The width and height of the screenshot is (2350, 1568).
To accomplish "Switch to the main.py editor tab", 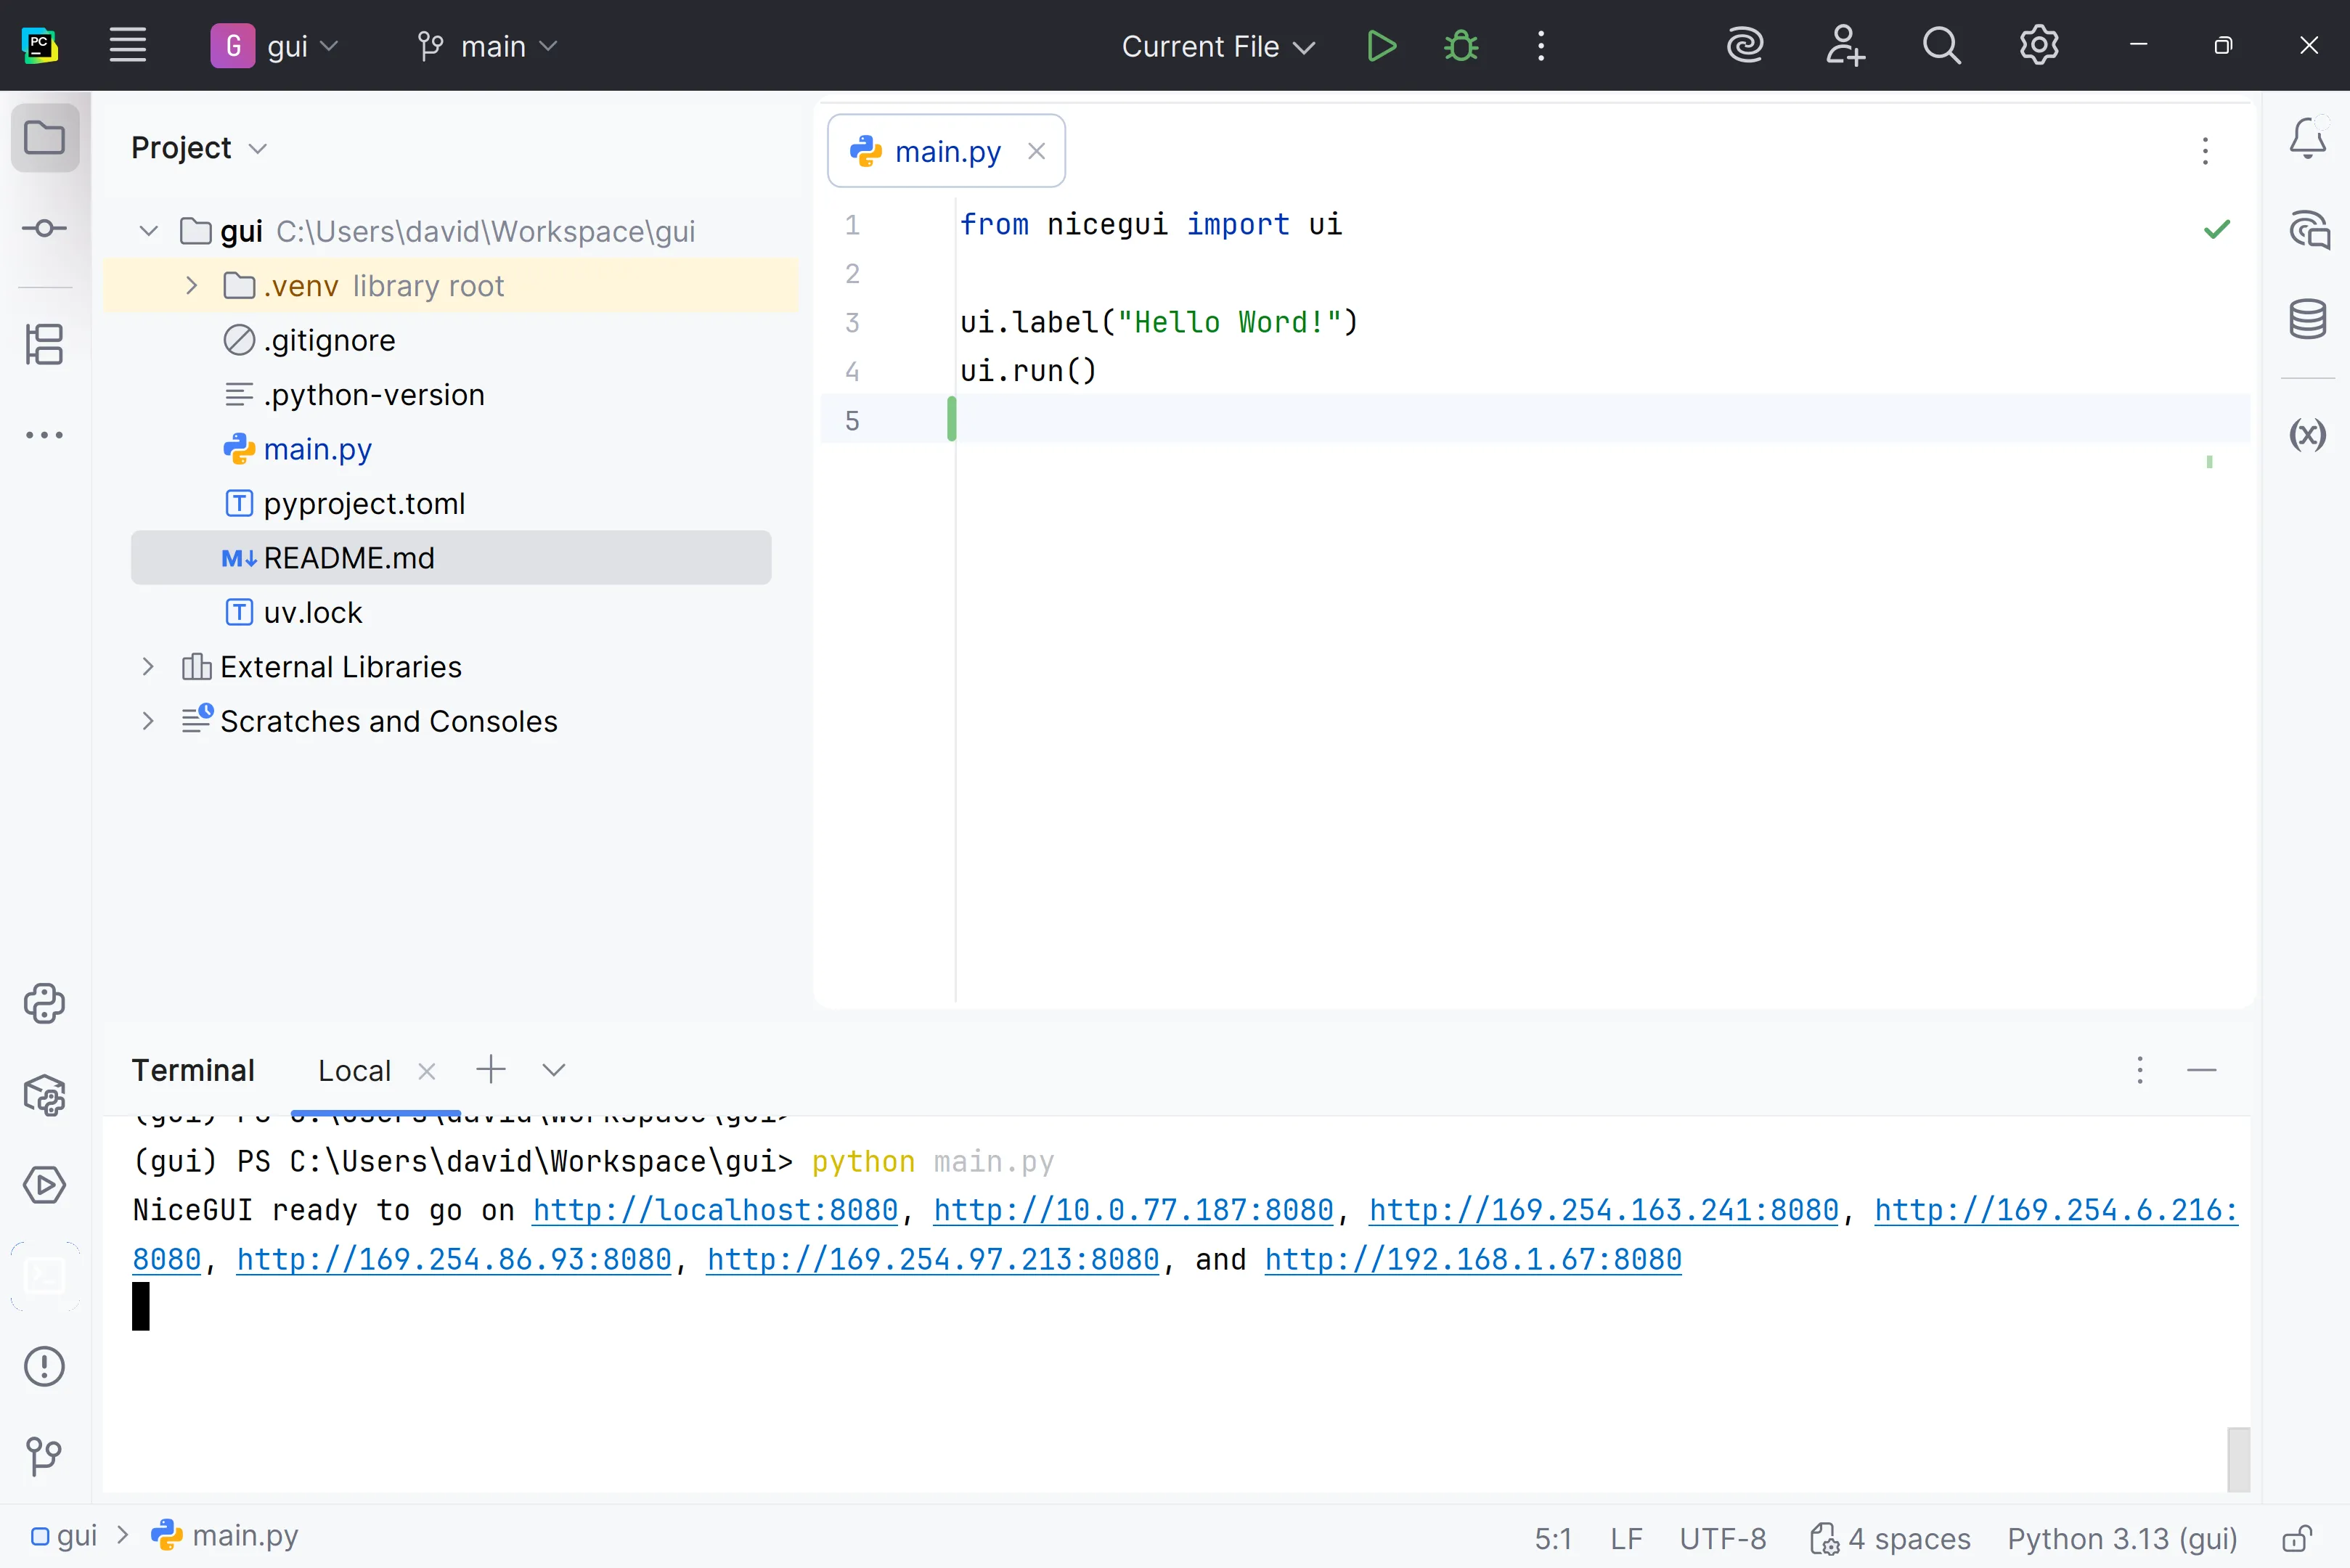I will [x=946, y=152].
